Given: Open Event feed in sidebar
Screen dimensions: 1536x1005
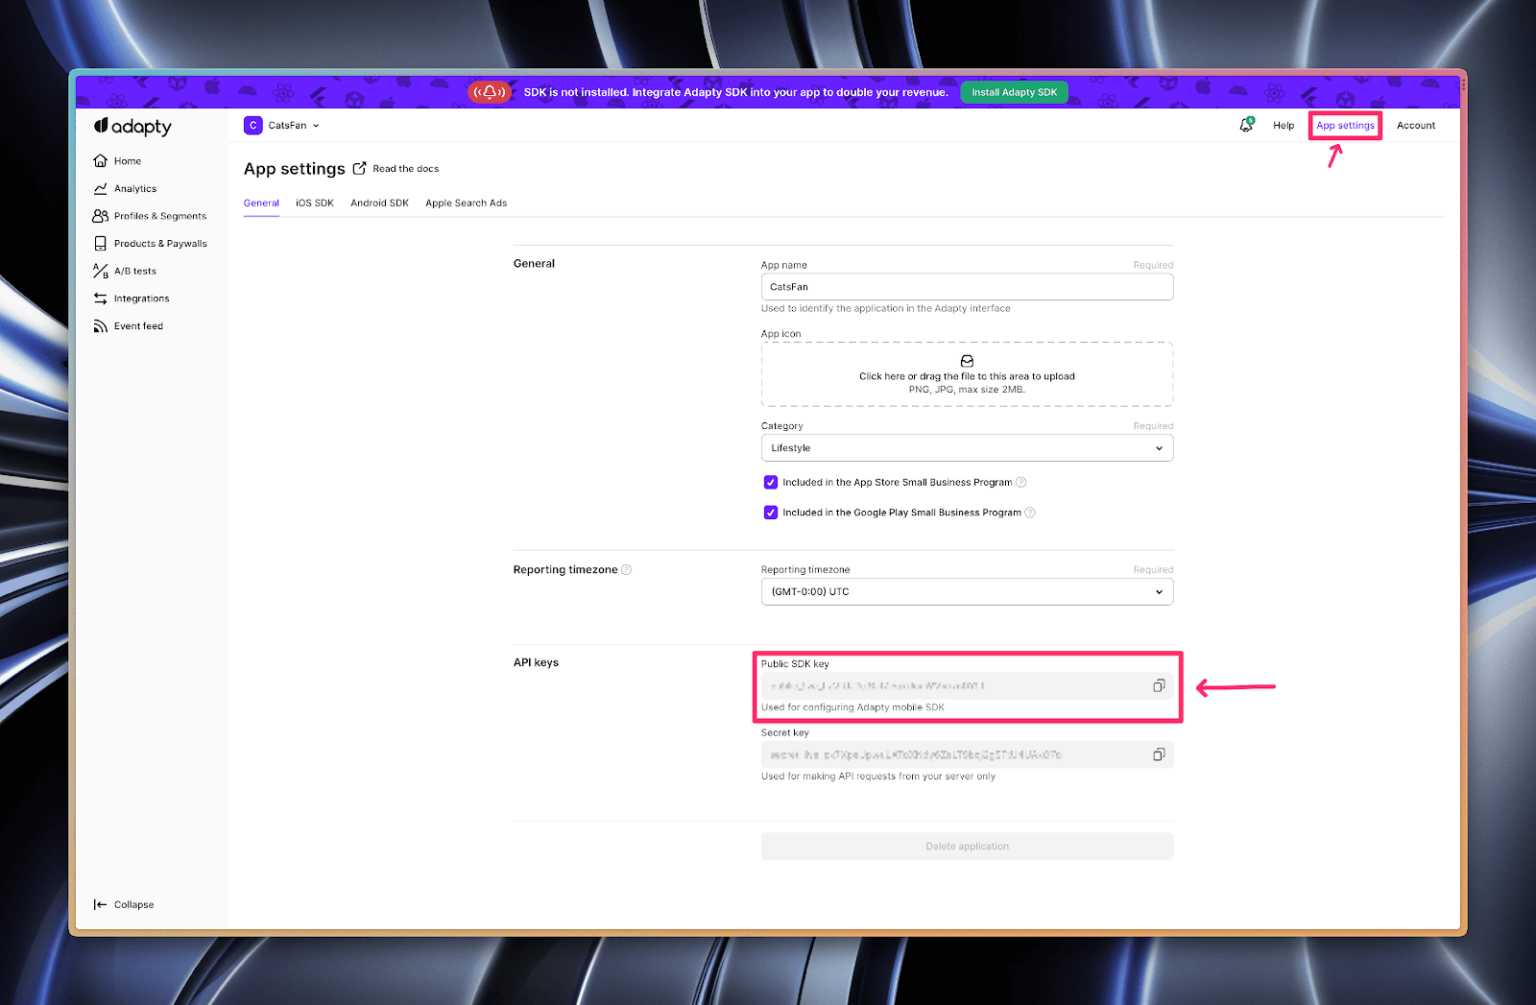Looking at the screenshot, I should click(138, 326).
